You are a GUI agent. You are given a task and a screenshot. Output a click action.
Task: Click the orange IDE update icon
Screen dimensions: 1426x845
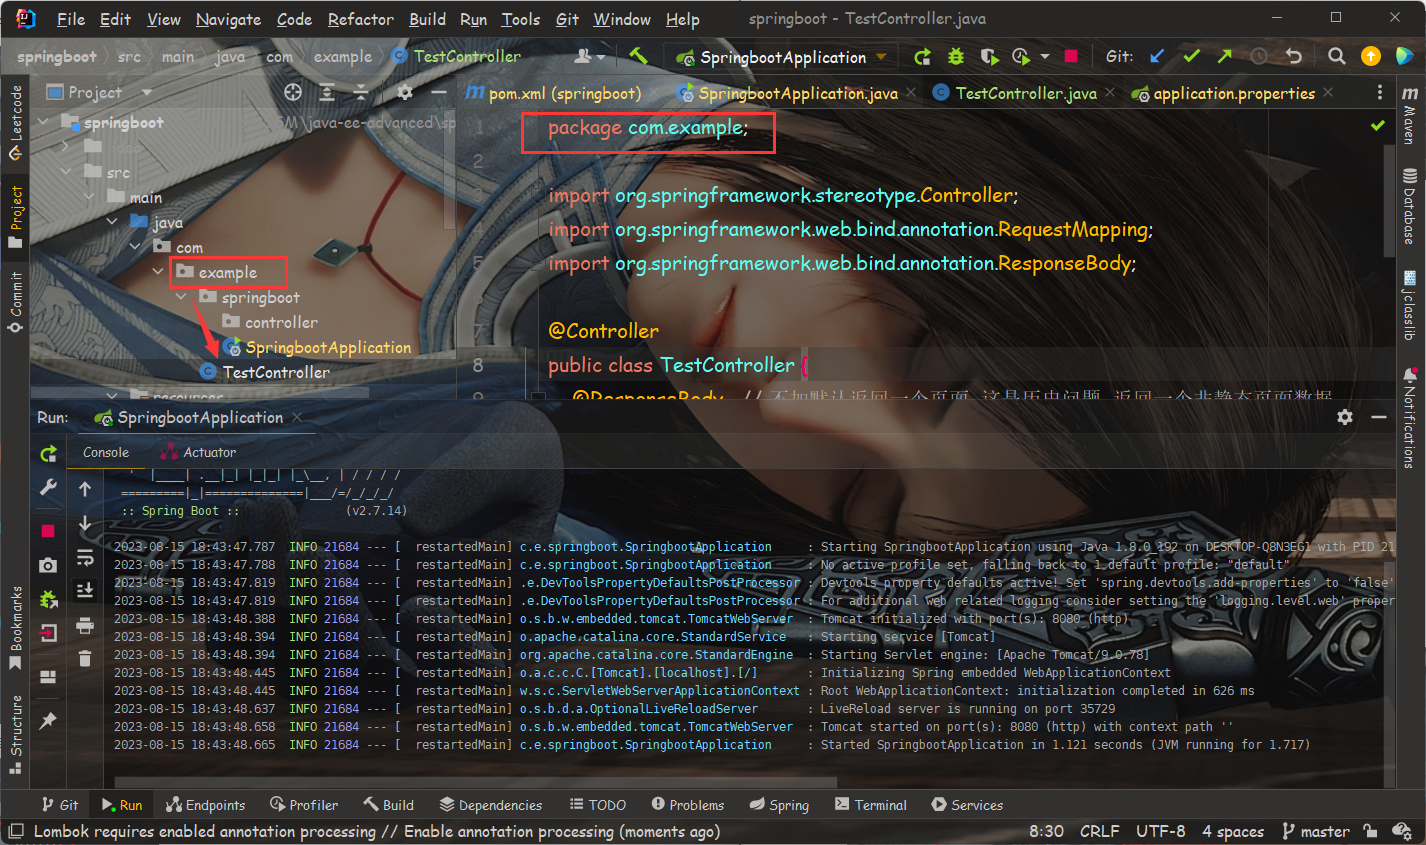pyautogui.click(x=1371, y=56)
